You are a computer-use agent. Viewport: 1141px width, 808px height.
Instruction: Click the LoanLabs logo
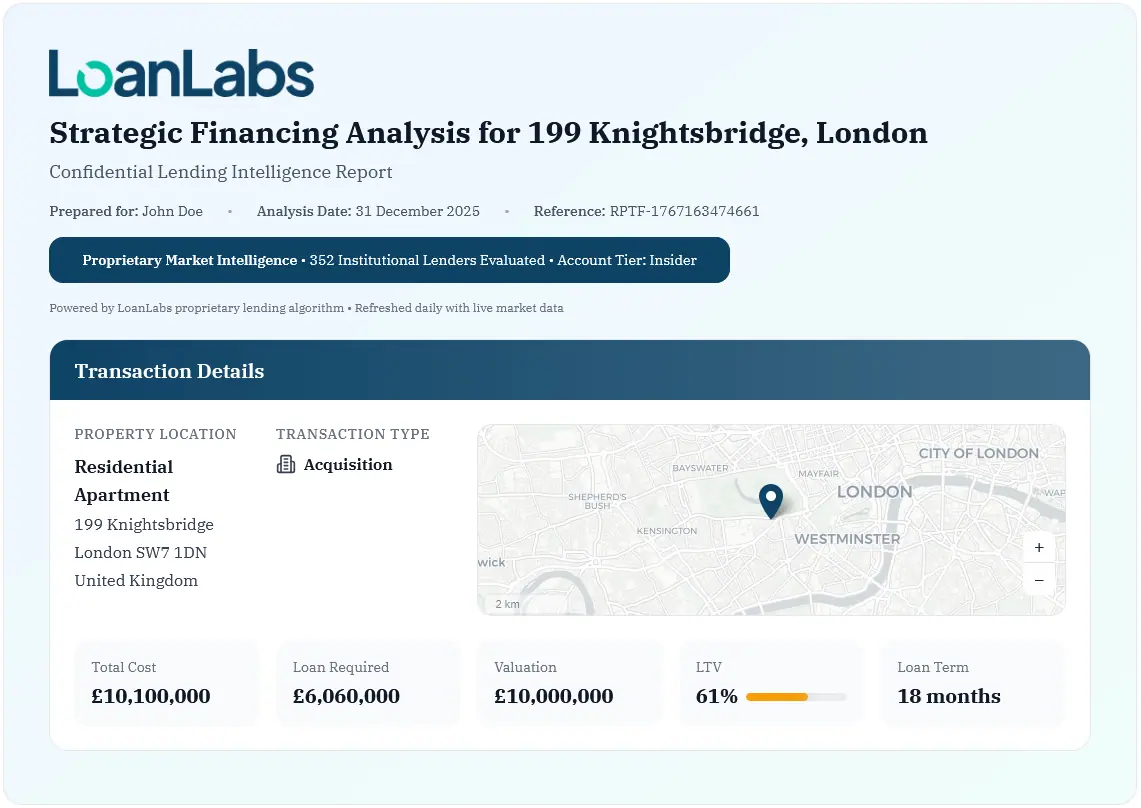tap(181, 75)
